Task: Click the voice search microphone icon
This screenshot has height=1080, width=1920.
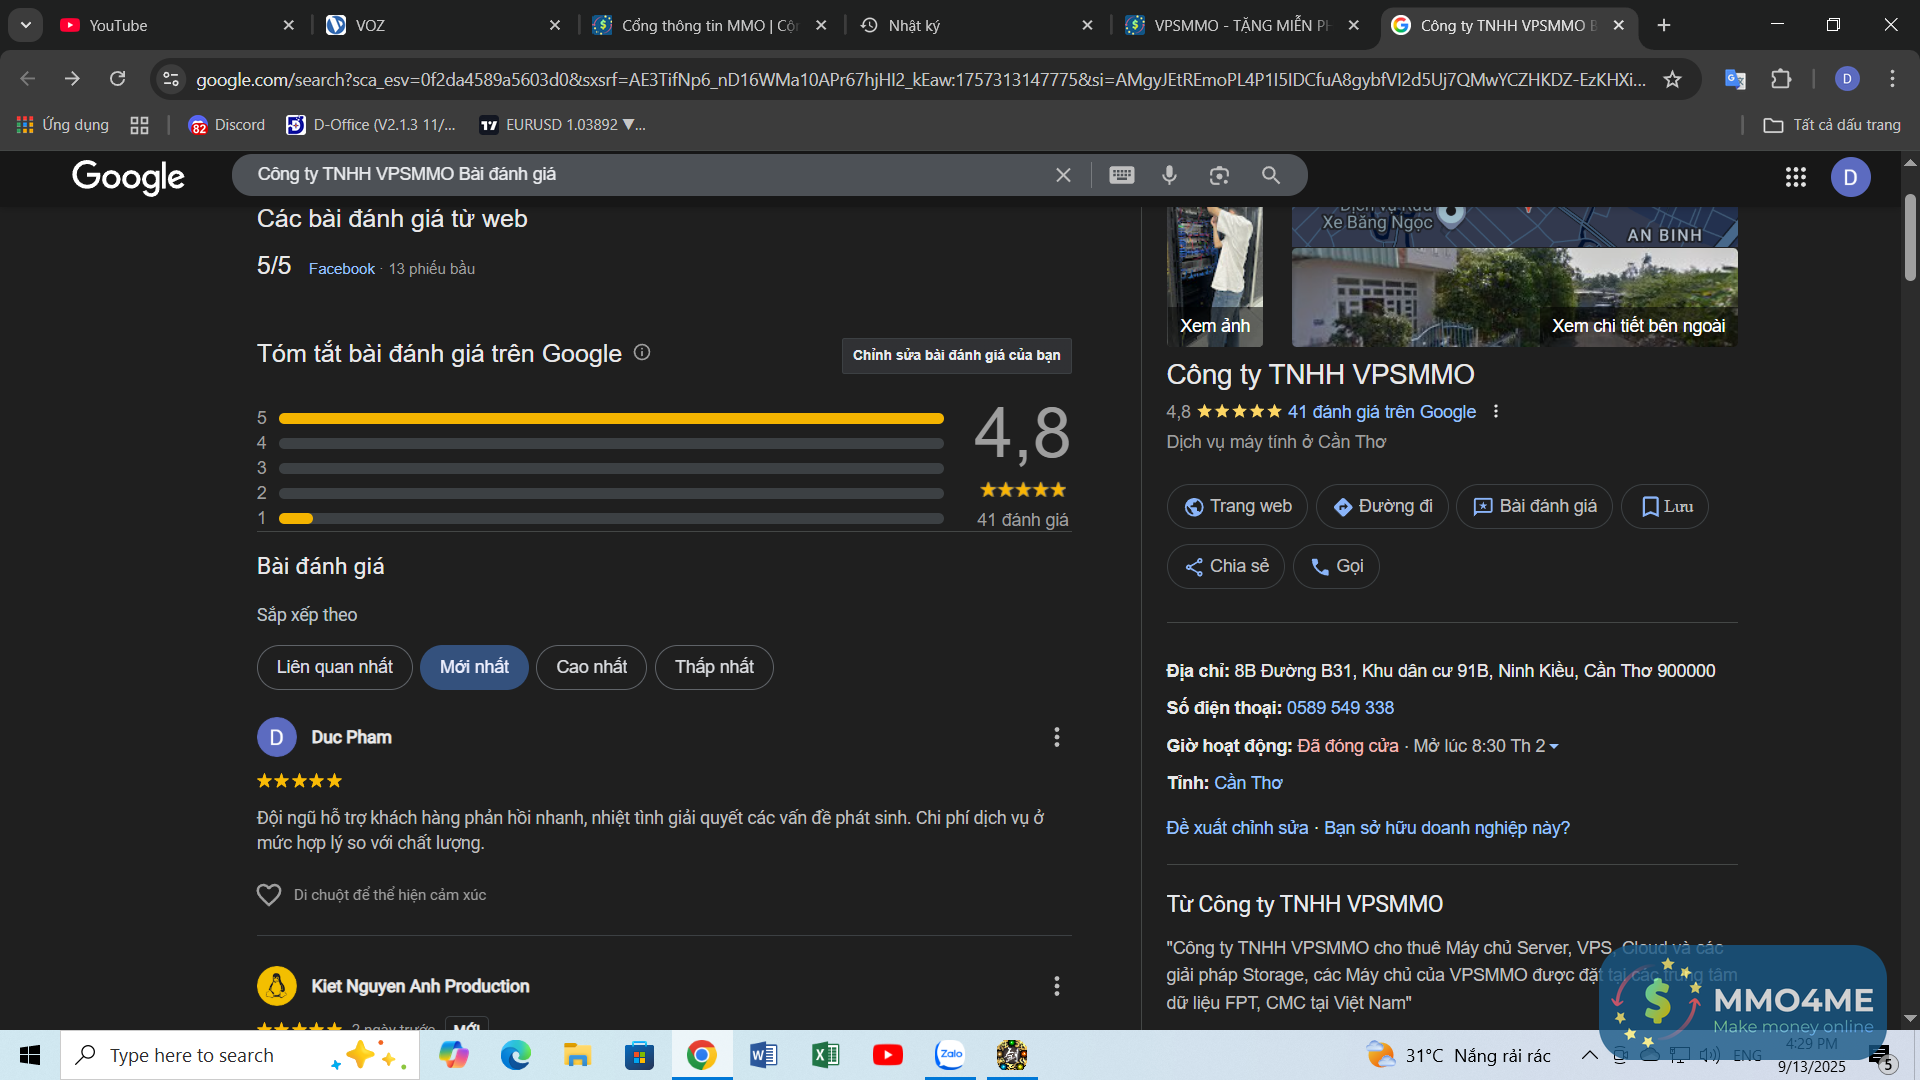Action: tap(1169, 175)
